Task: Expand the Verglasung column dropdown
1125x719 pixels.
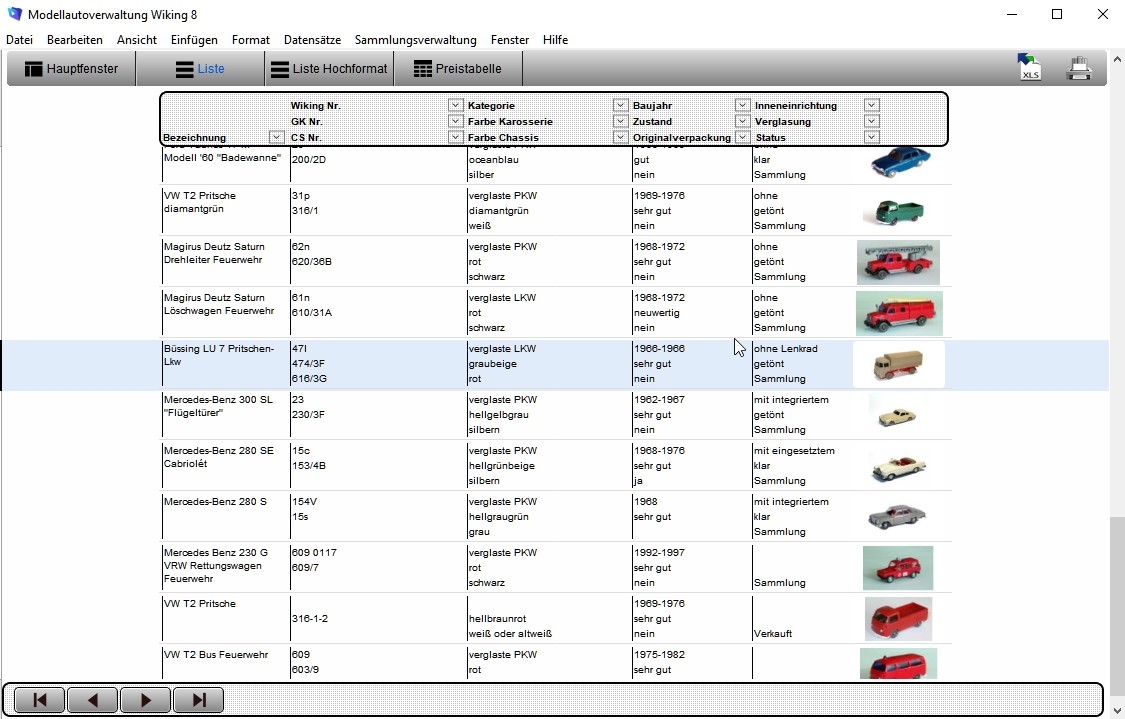Action: [x=871, y=121]
